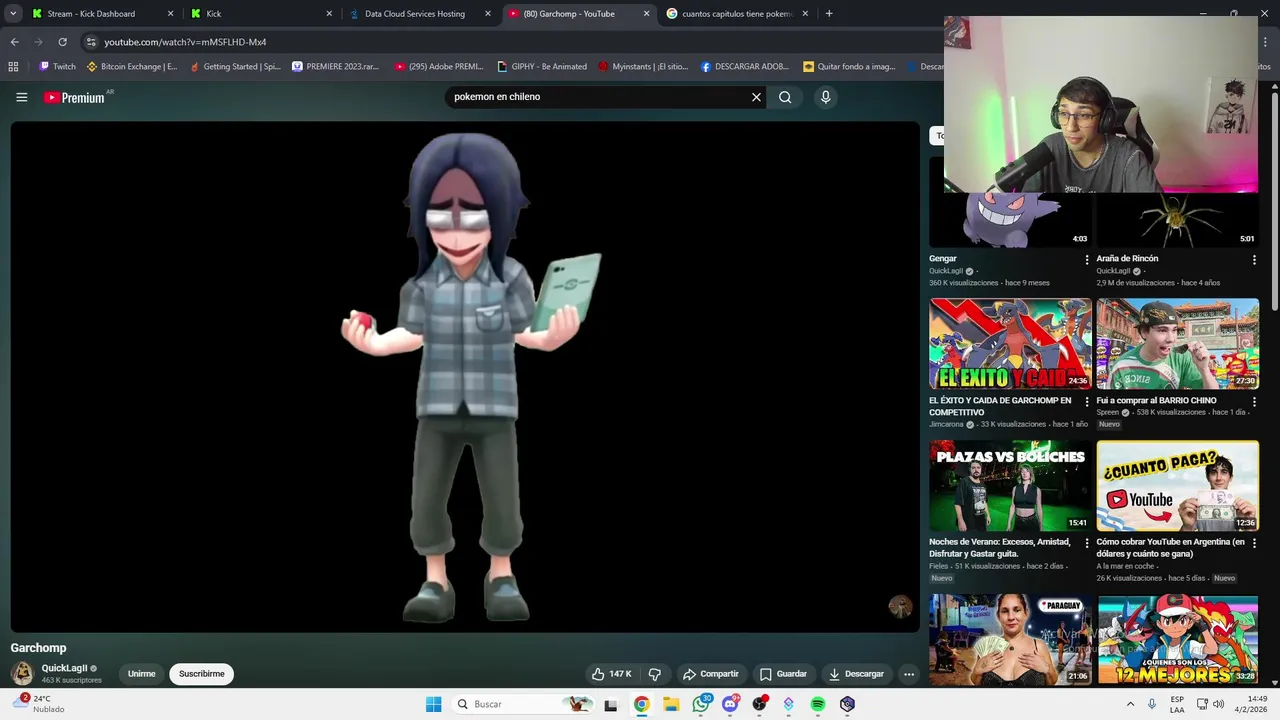Click the Unirme join button
1280x720 pixels.
pos(141,674)
